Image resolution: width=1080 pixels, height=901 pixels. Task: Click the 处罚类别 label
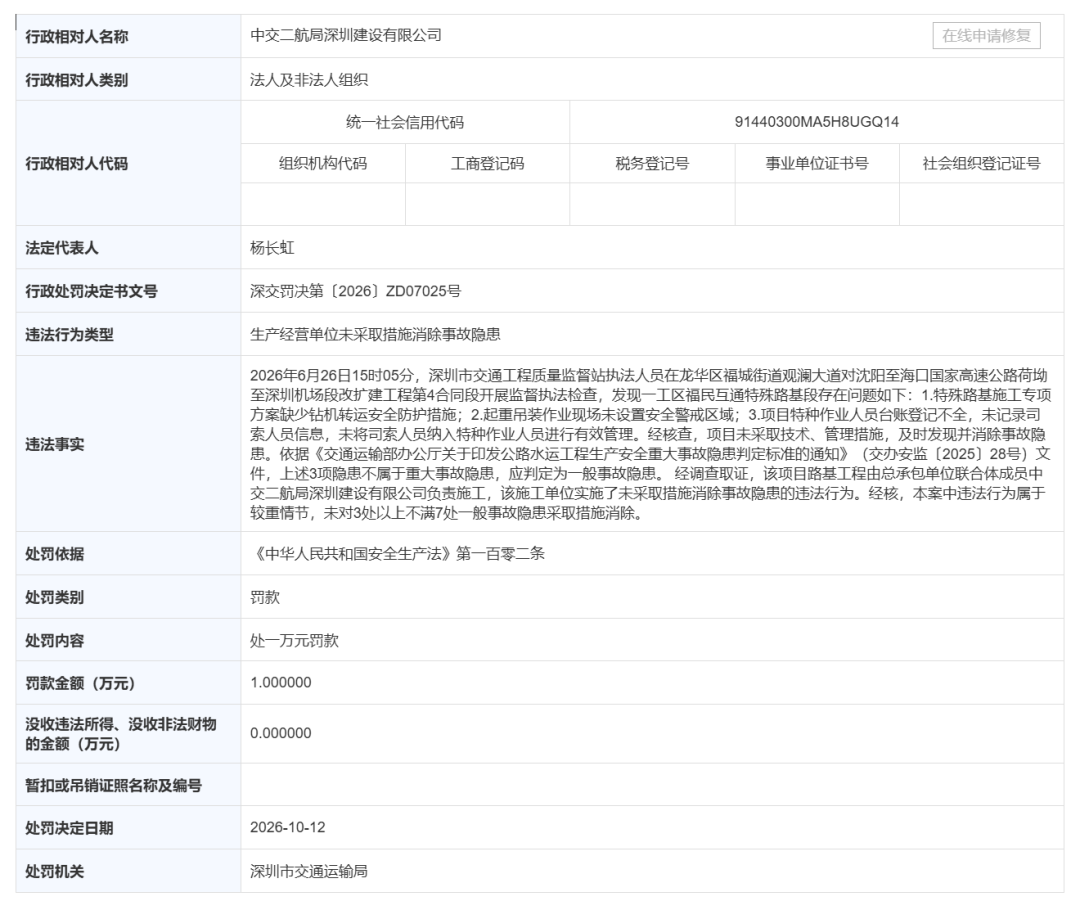click(x=54, y=597)
